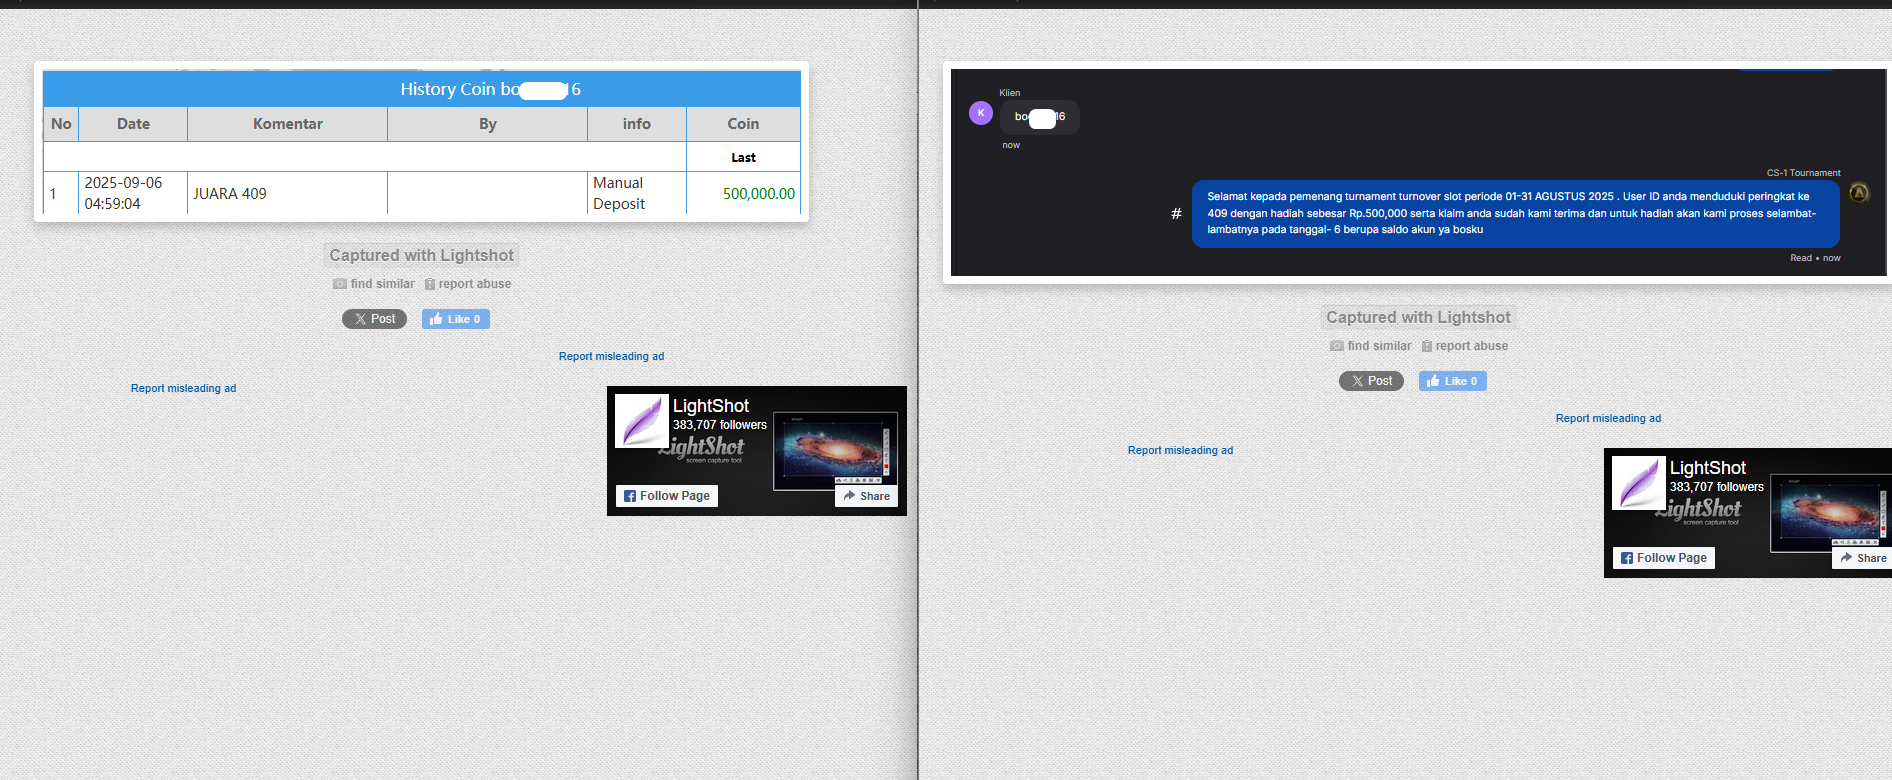
Task: Click the chat message screenshot in right window
Action: tap(1418, 173)
